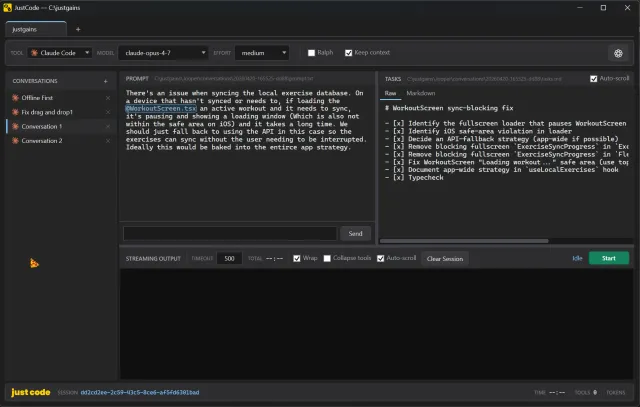Click the just code logo in status bar
640x407 pixels.
[31, 392]
